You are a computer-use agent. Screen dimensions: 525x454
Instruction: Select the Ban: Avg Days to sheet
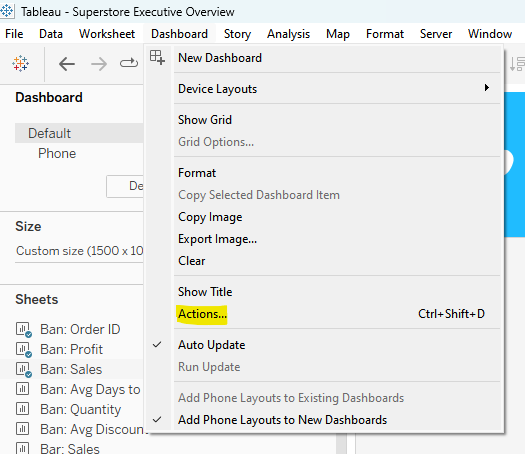click(x=90, y=389)
